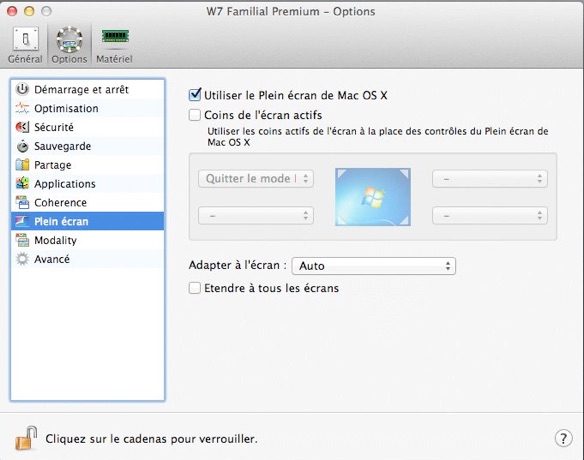The width and height of the screenshot is (584, 460).
Task: Select Démarrage et arrêt in sidebar
Action: coord(88,89)
